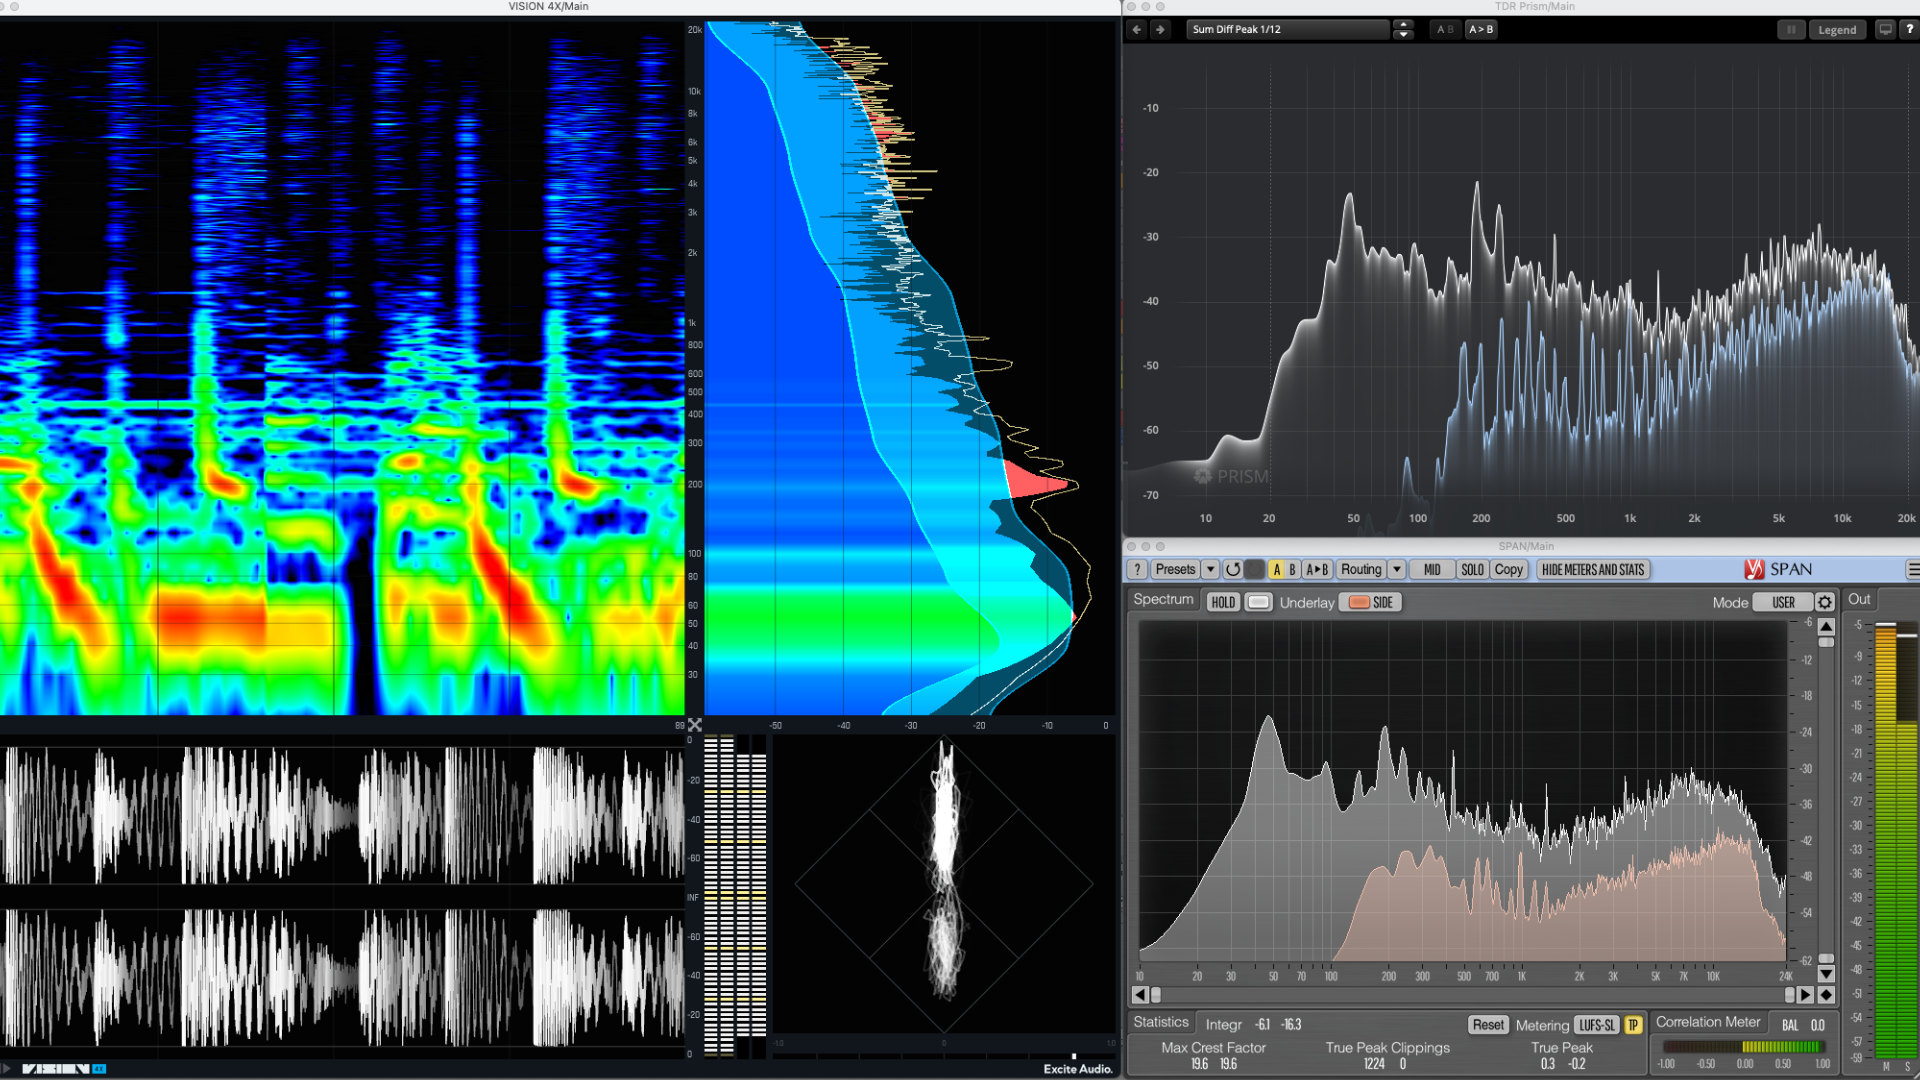Select the LUFS-SL metering mode
This screenshot has height=1080, width=1920.
pos(1597,1025)
